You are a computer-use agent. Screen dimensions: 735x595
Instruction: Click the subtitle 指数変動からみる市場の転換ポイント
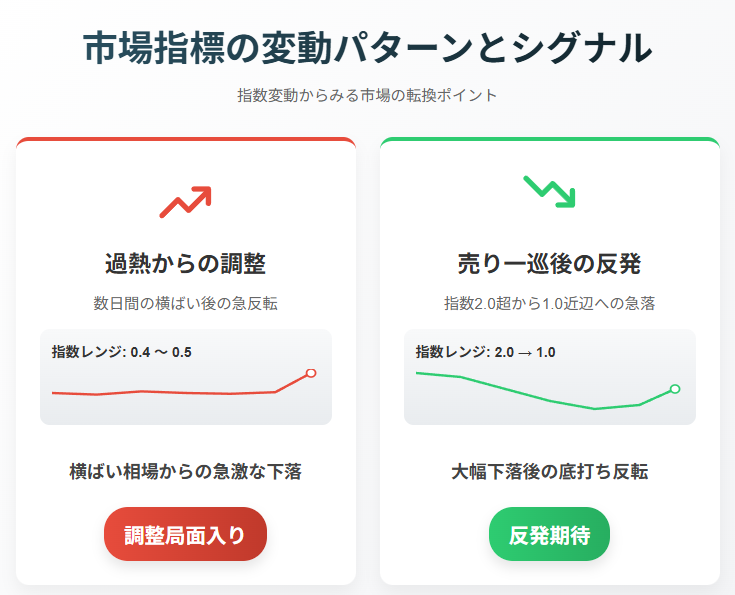368,95
